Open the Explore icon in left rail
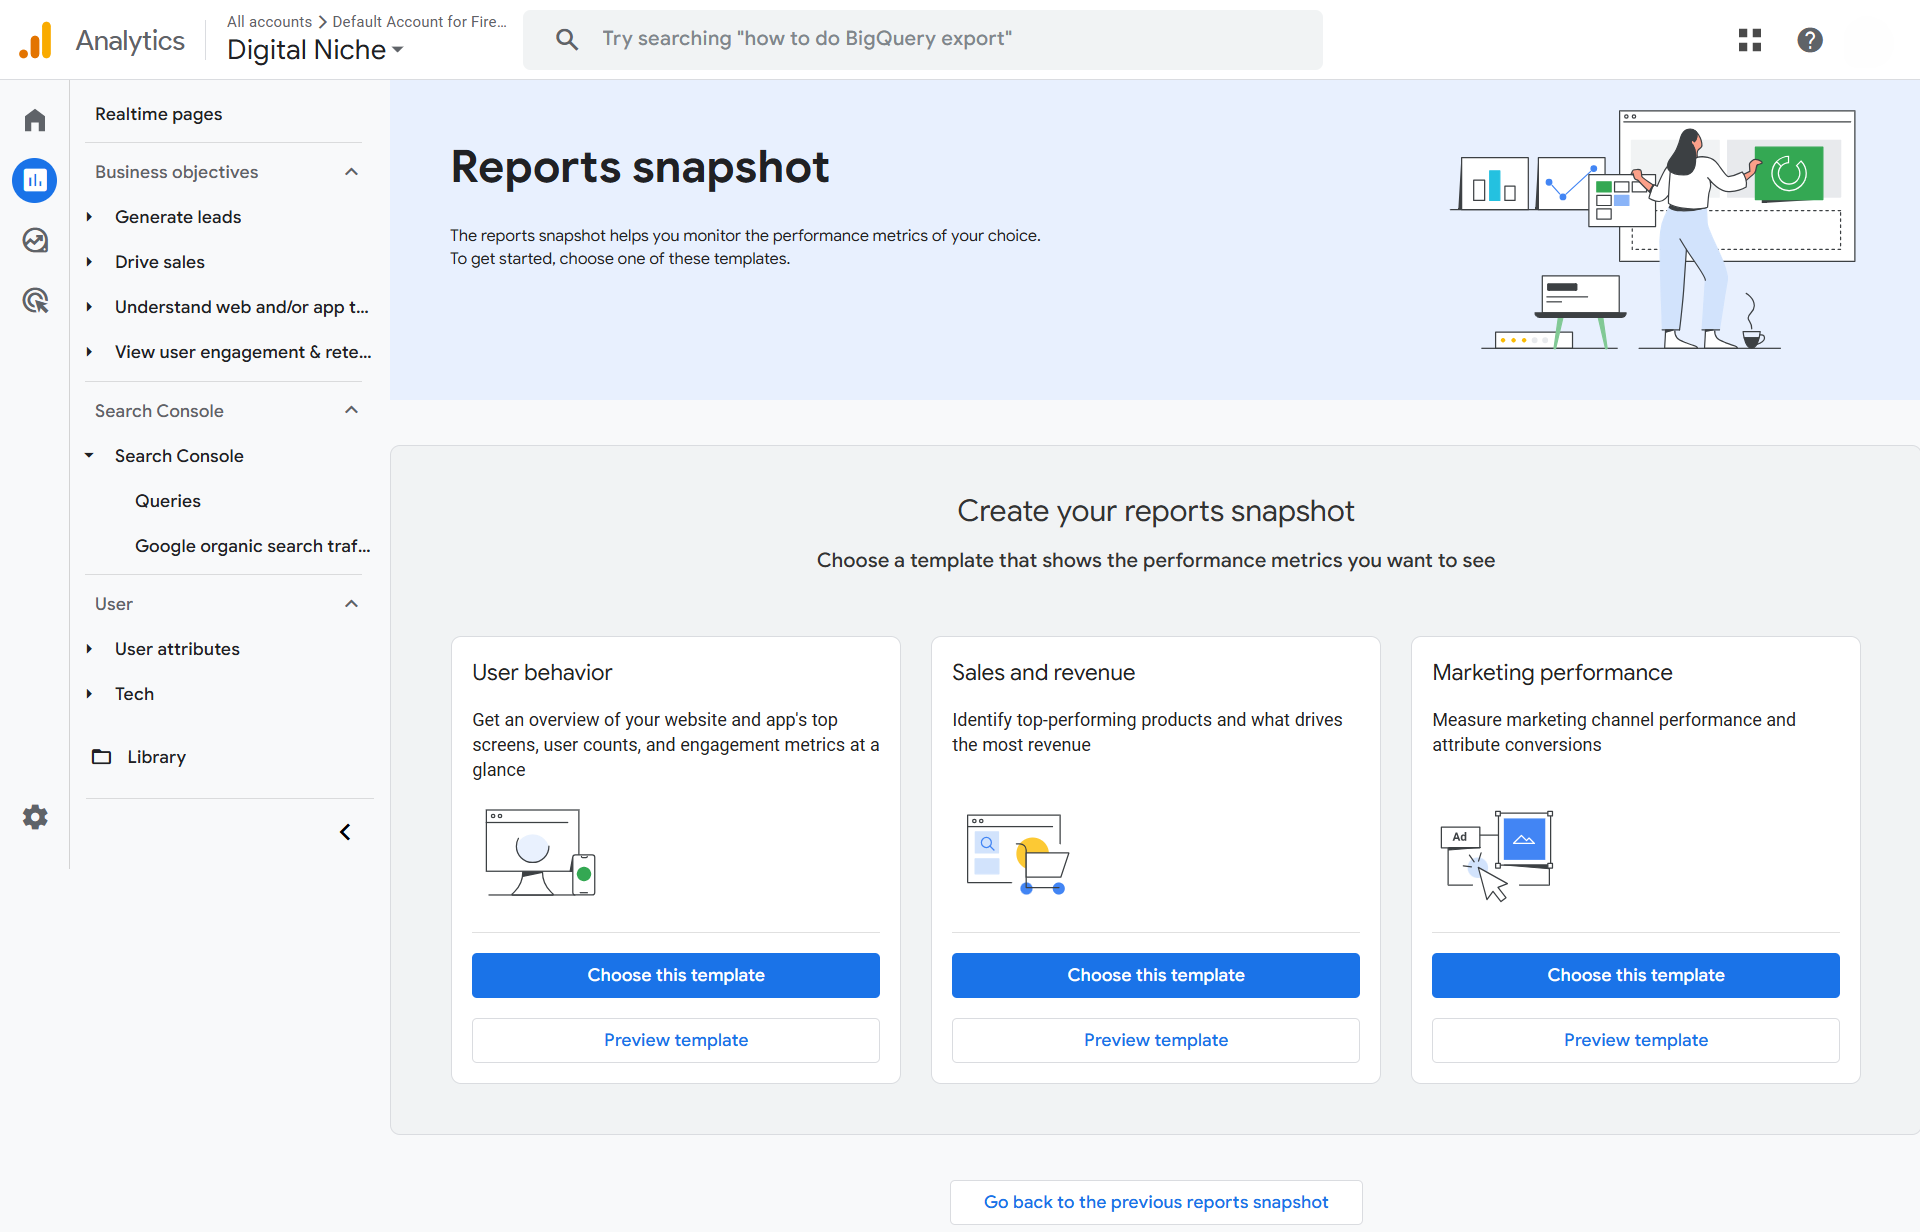The height and width of the screenshot is (1232, 1920). click(35, 240)
